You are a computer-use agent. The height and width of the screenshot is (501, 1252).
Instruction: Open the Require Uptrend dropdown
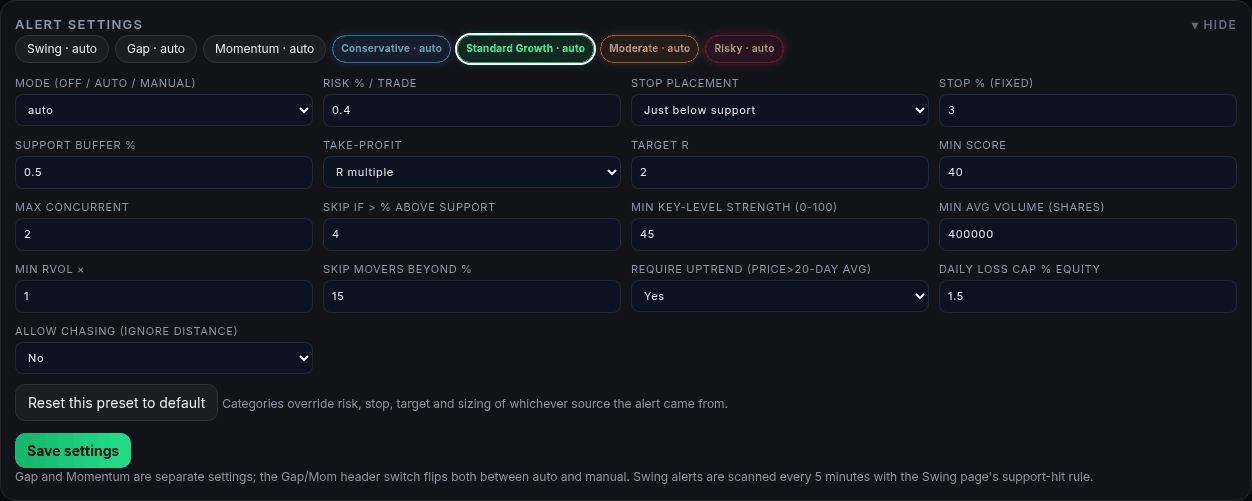(780, 296)
